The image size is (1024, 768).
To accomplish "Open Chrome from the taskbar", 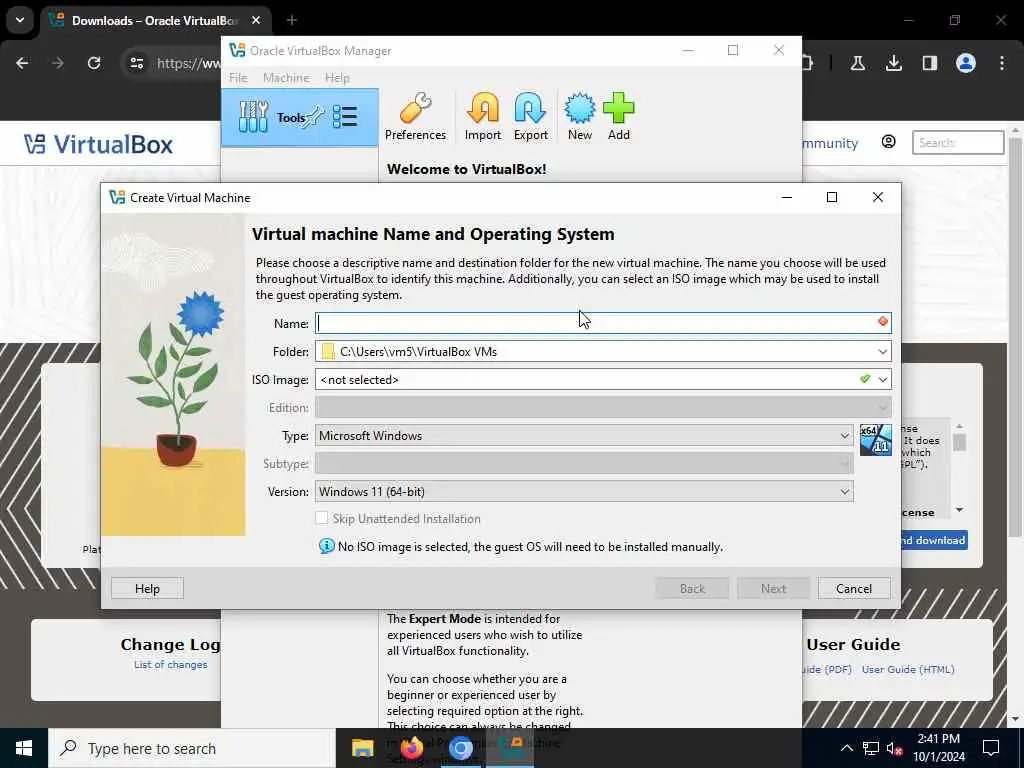I will coord(460,748).
